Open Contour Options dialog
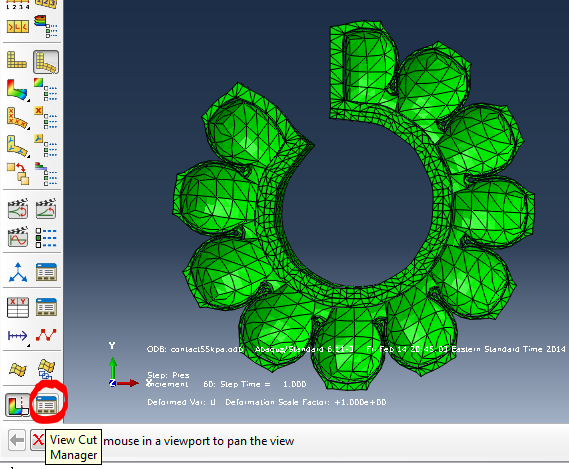Screen dimensions: 569x469 click(46, 89)
